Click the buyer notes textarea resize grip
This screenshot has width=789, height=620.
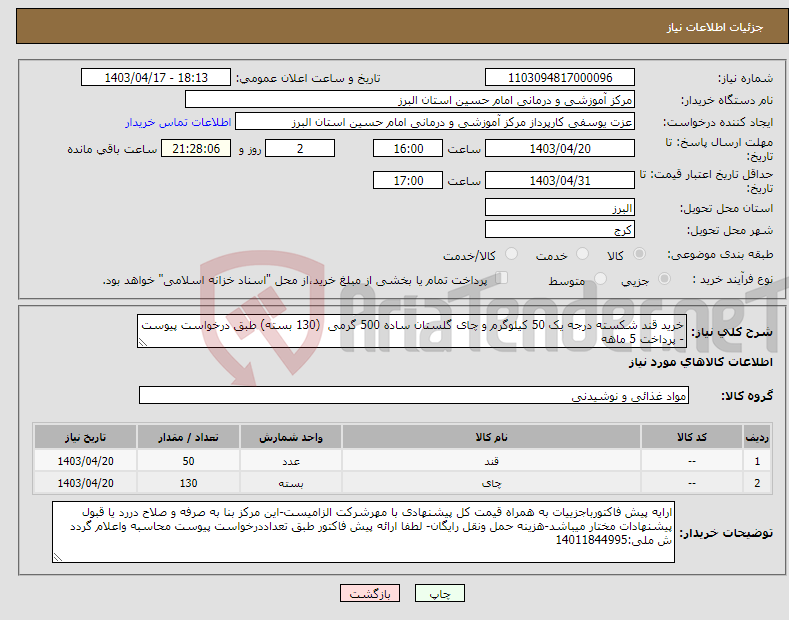point(58,557)
